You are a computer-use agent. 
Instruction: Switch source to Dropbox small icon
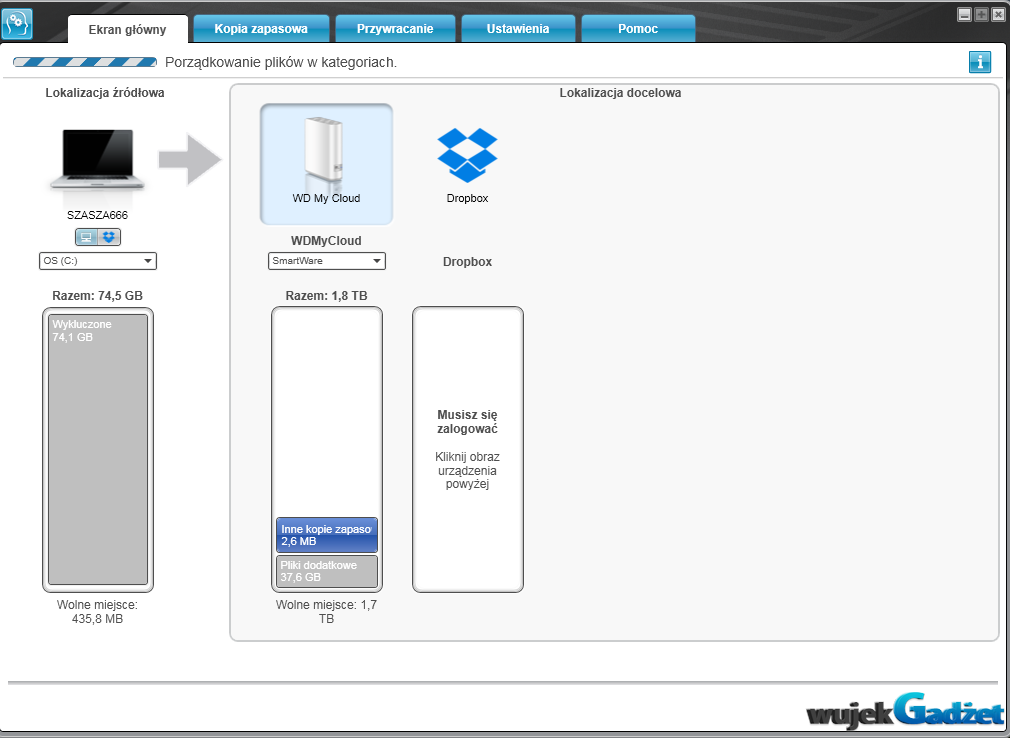point(109,237)
